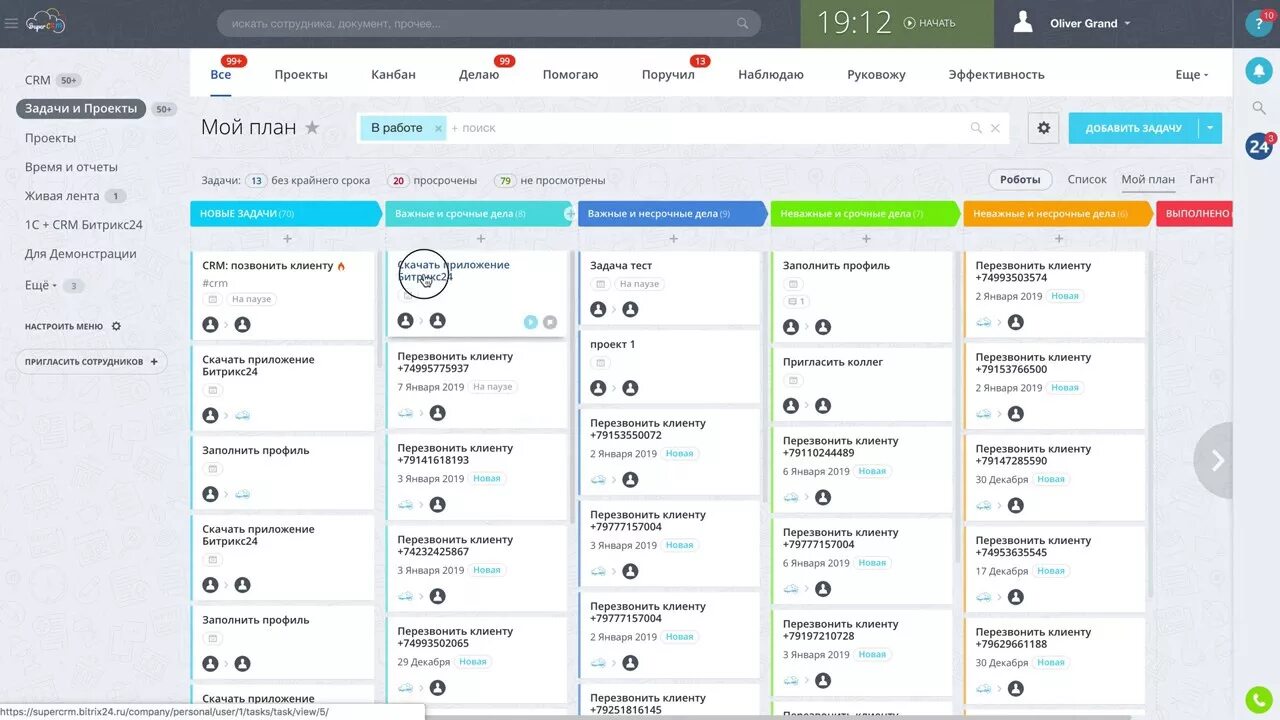This screenshot has width=1280, height=720.
Task: Add Мой план to favorites star
Action: tap(312, 128)
